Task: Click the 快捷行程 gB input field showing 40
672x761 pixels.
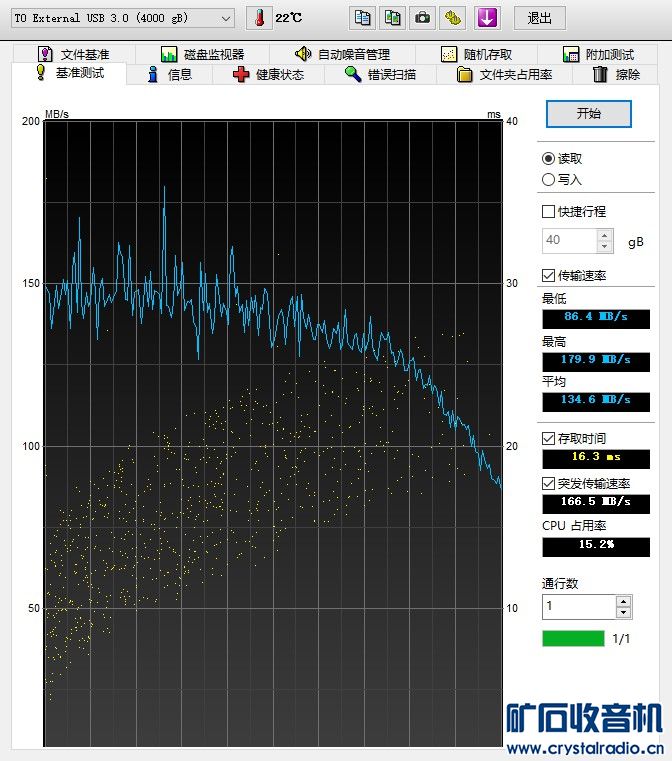Action: click(x=570, y=241)
